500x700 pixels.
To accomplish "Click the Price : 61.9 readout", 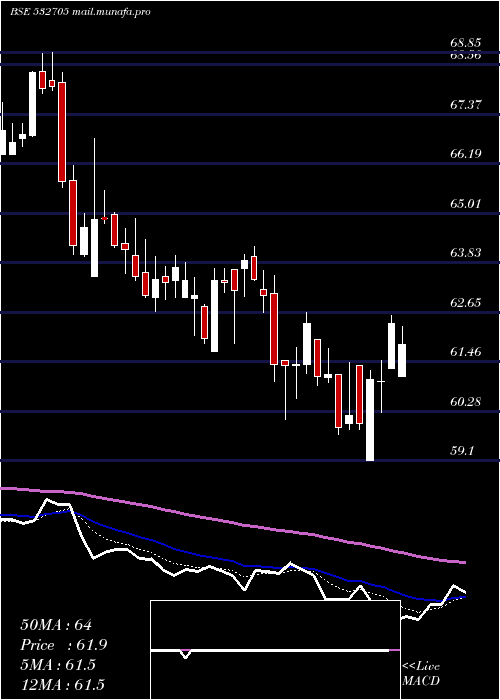I will 63,645.
